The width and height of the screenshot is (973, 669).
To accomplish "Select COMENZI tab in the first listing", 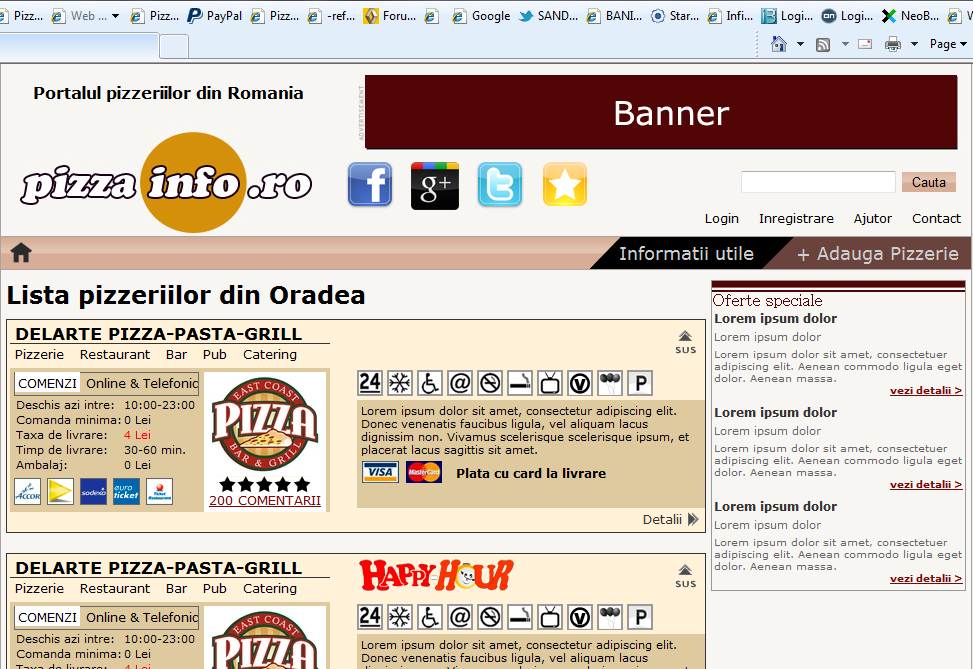I will 47,384.
